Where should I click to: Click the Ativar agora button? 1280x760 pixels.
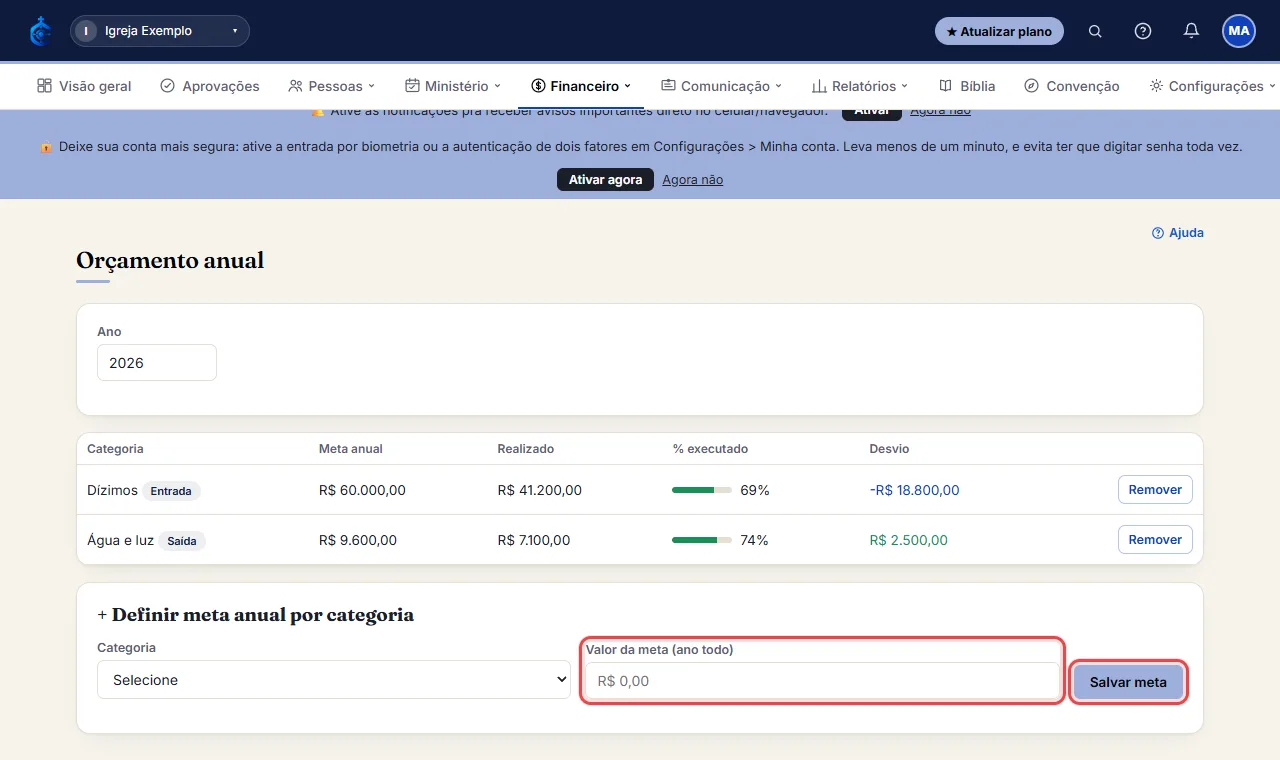click(605, 180)
